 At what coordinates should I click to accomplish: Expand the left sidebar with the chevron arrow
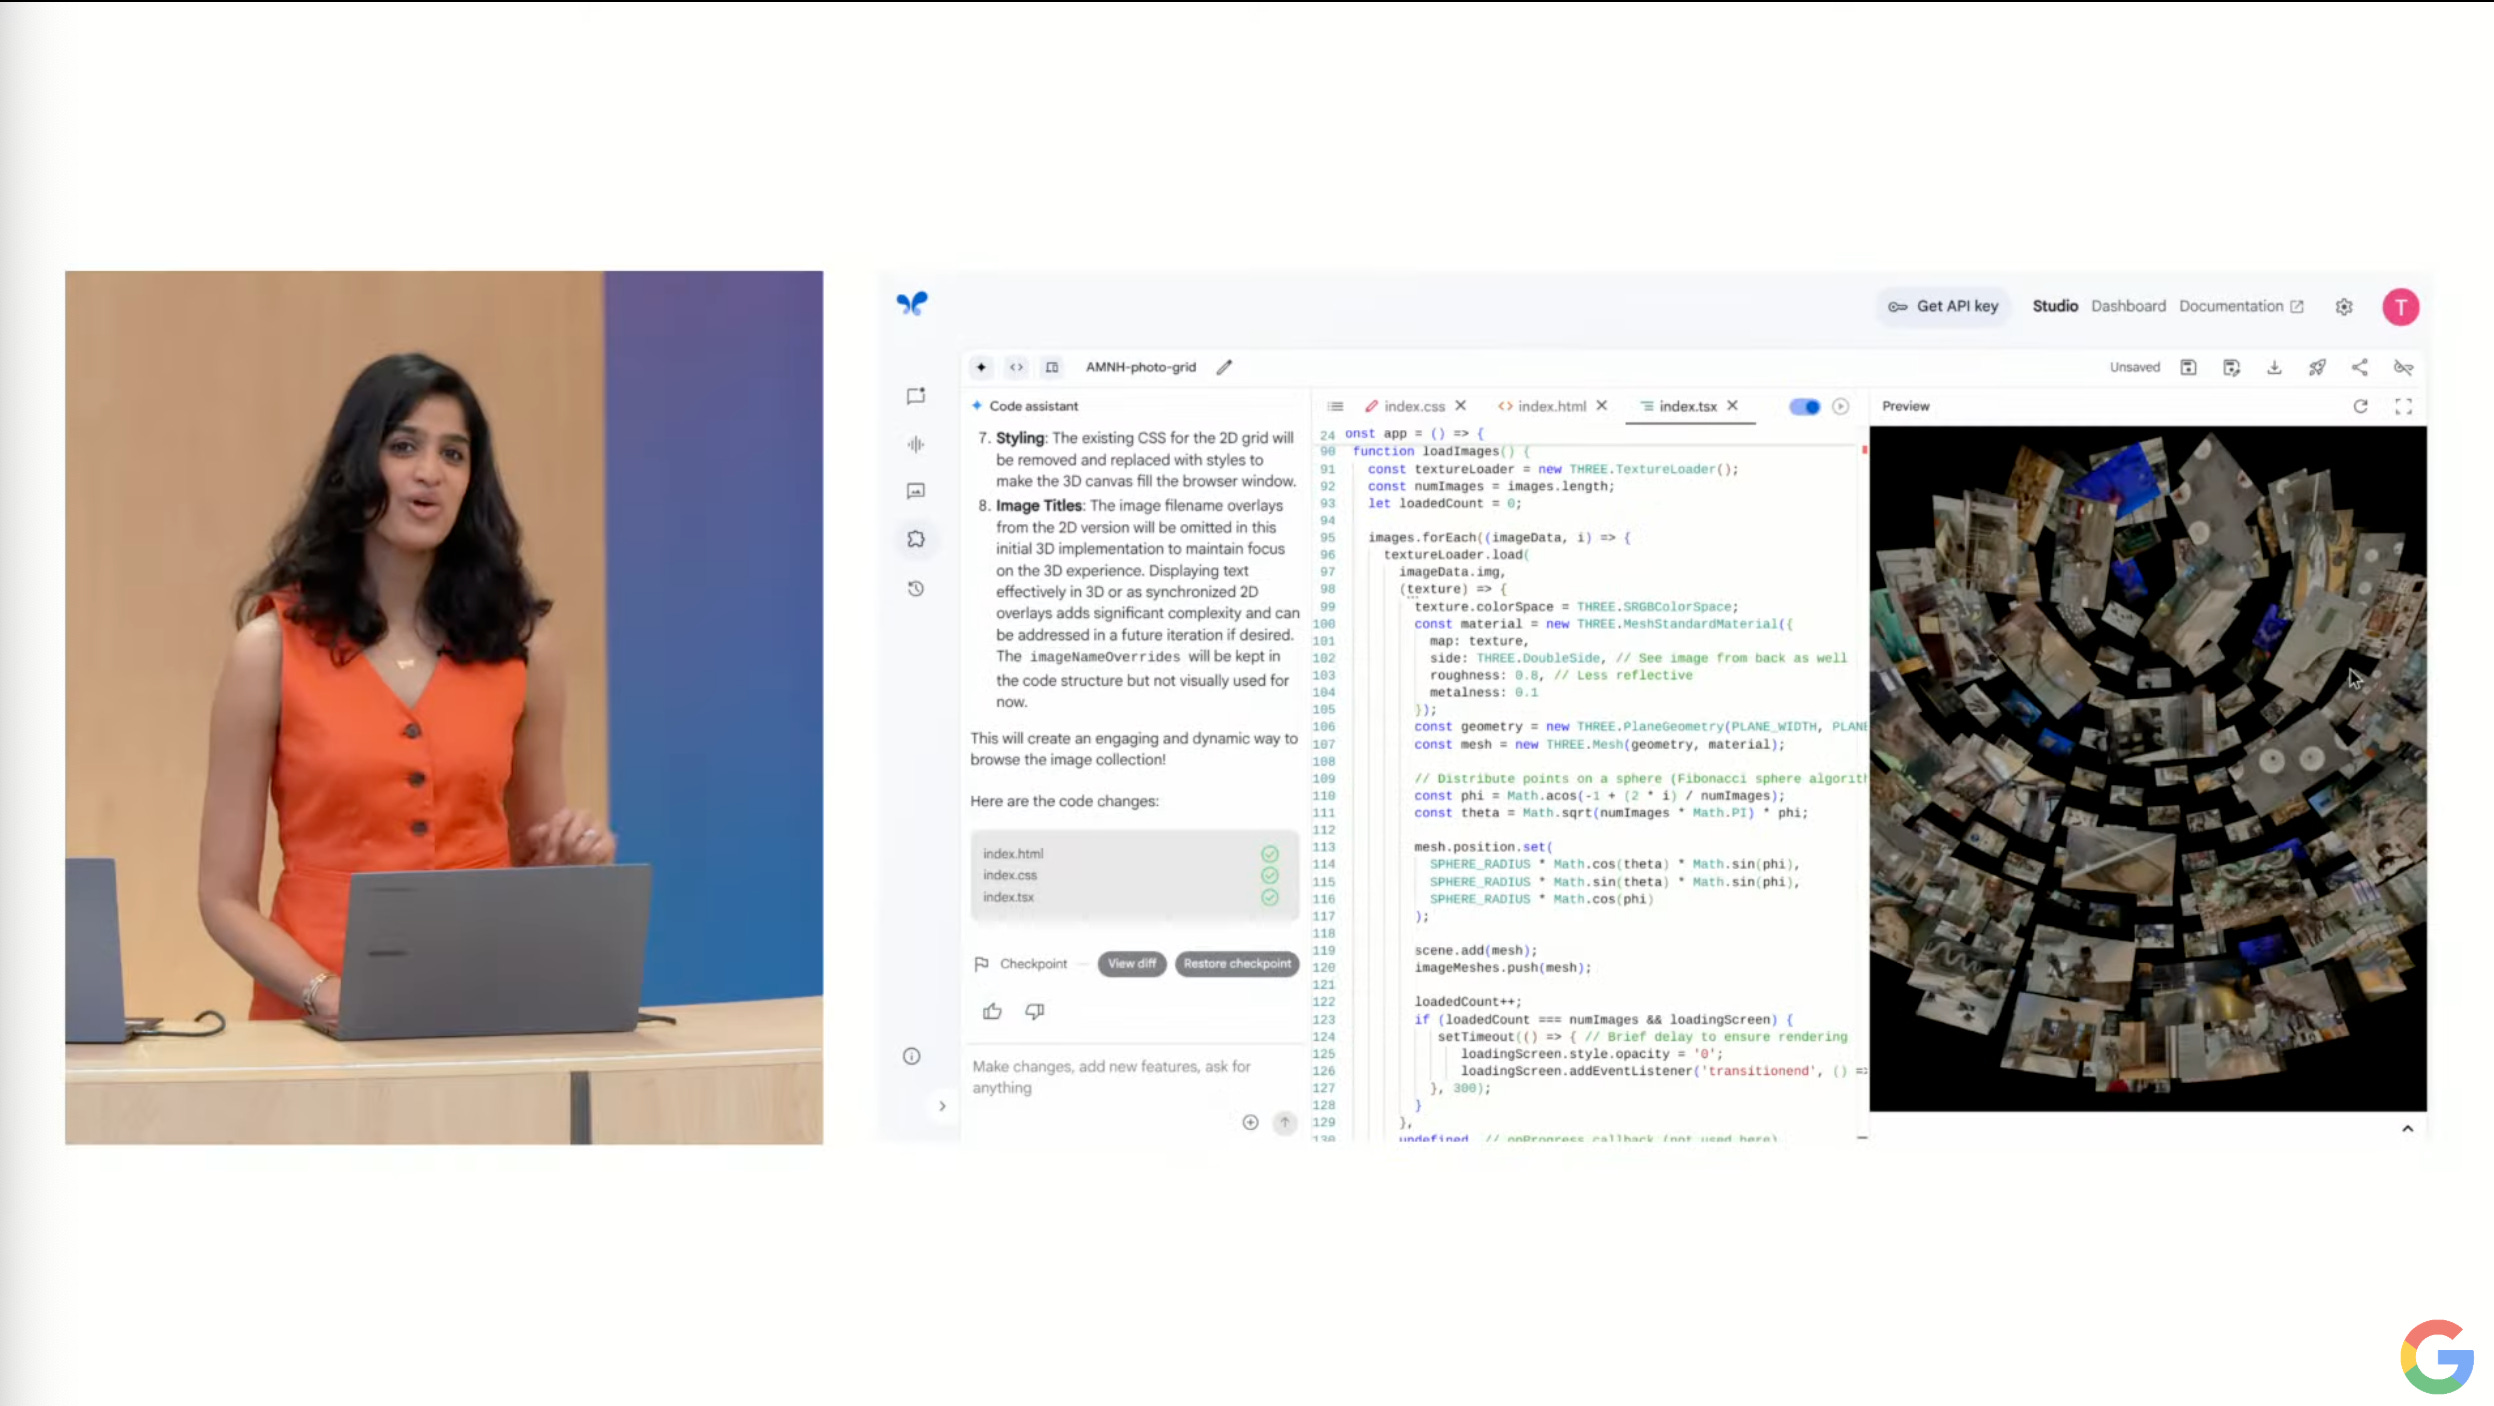[x=942, y=1106]
